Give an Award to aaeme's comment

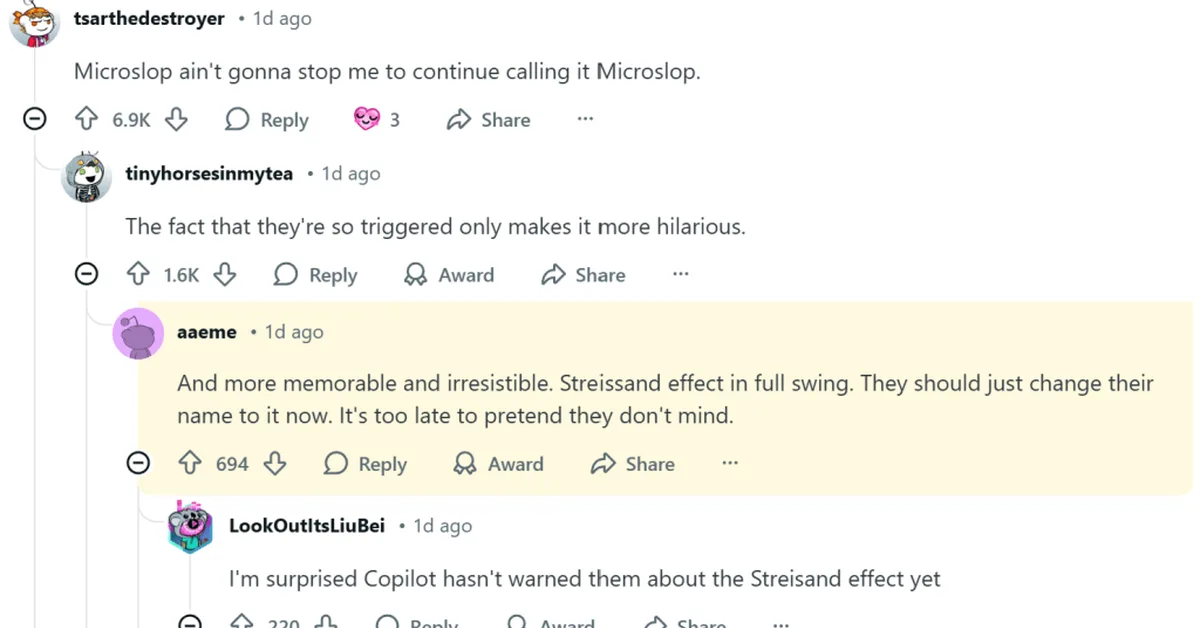497,463
